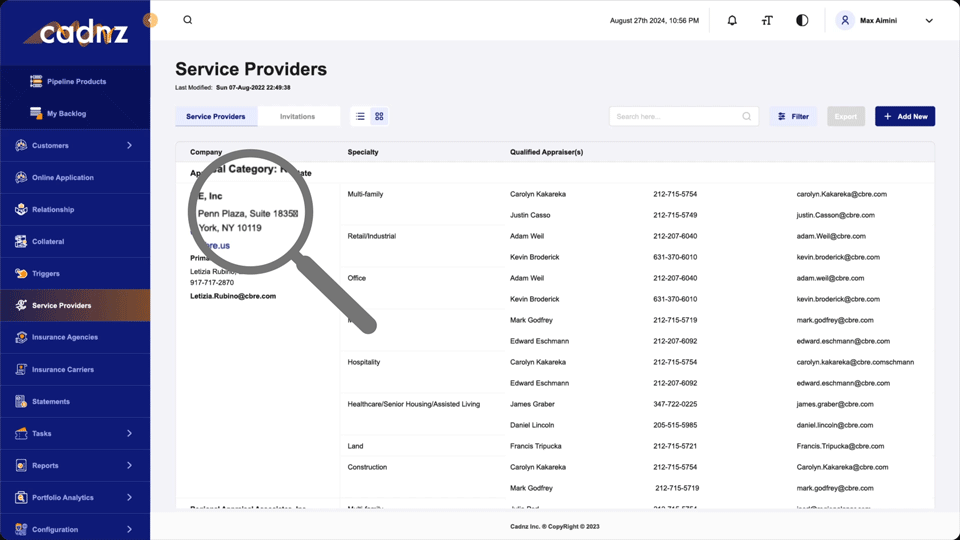Toggle the dark/light contrast mode icon

(802, 20)
